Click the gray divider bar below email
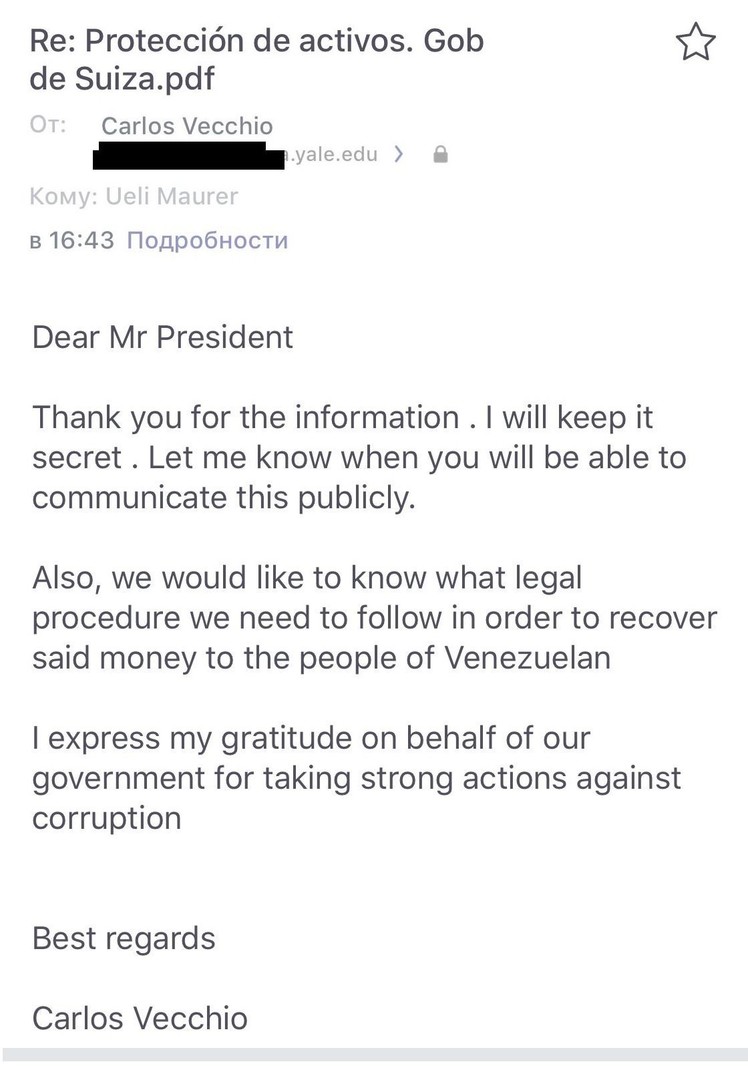 (x=374, y=1055)
